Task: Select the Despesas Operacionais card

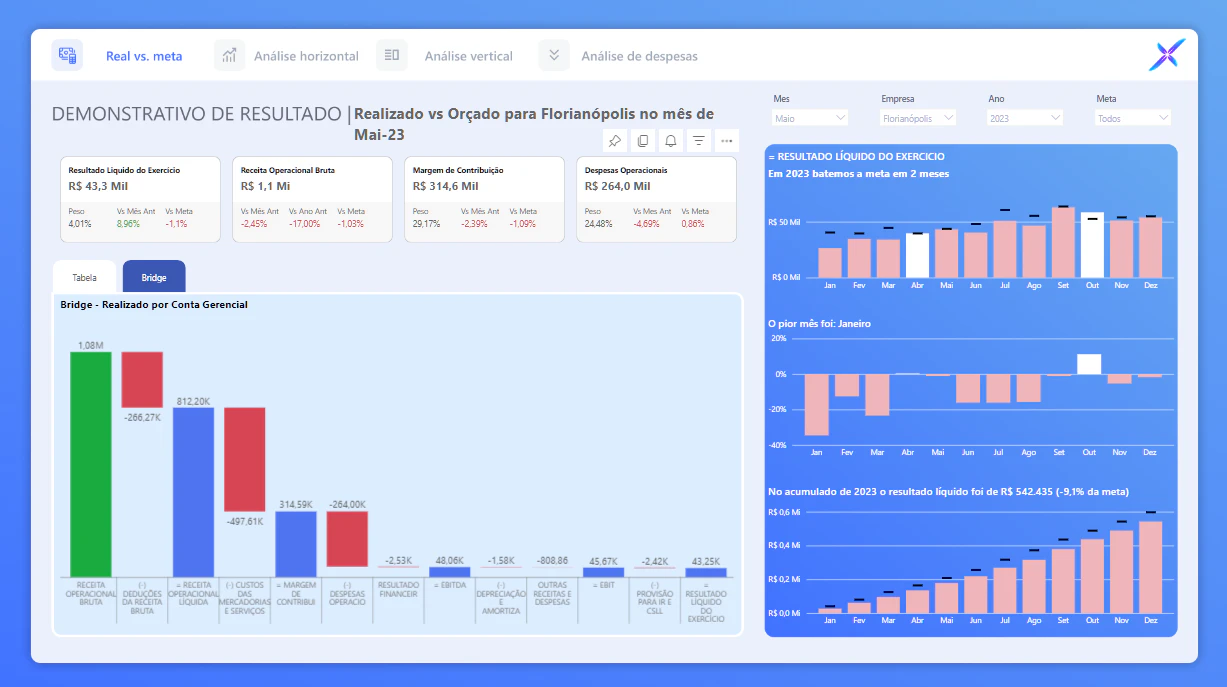Action: click(x=656, y=199)
